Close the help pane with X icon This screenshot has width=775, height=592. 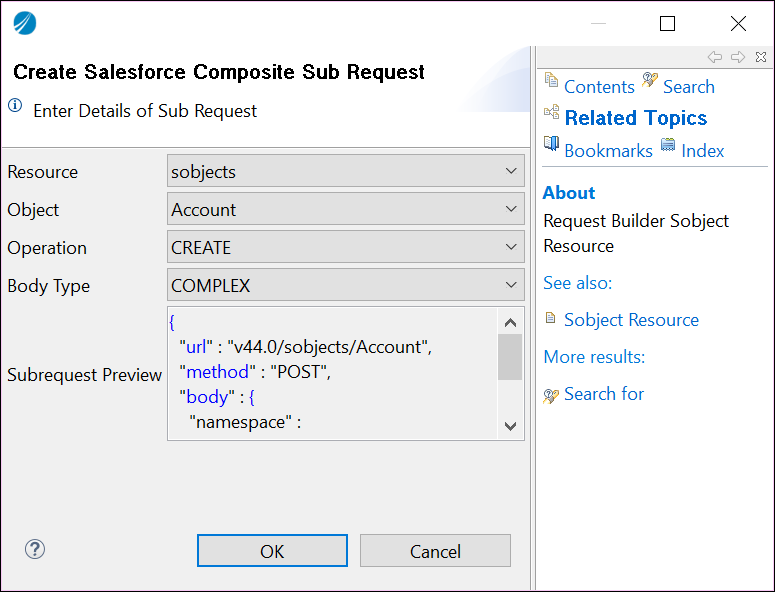[761, 57]
